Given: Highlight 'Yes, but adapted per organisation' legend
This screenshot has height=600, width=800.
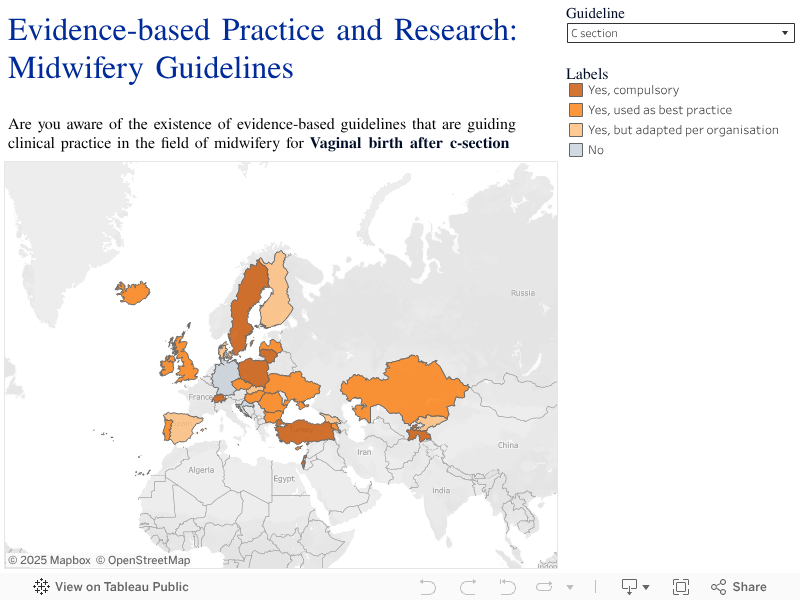Looking at the screenshot, I should (674, 130).
